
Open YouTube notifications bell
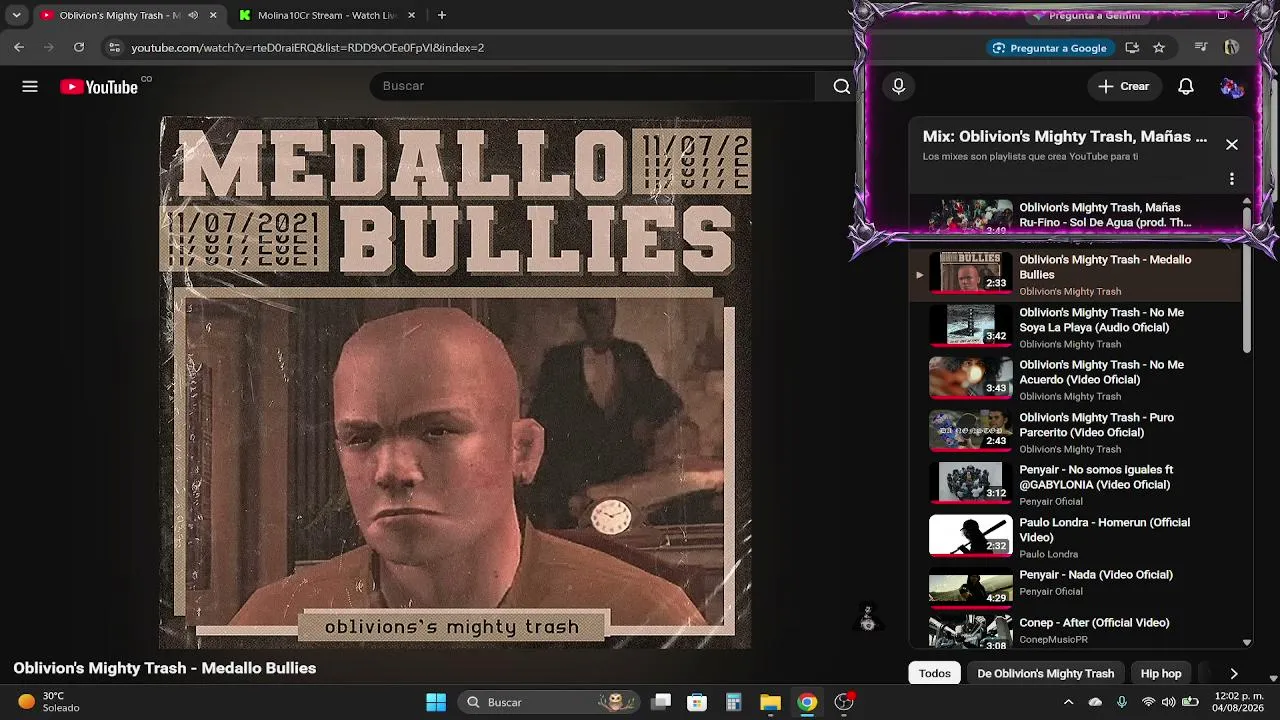tap(1185, 87)
